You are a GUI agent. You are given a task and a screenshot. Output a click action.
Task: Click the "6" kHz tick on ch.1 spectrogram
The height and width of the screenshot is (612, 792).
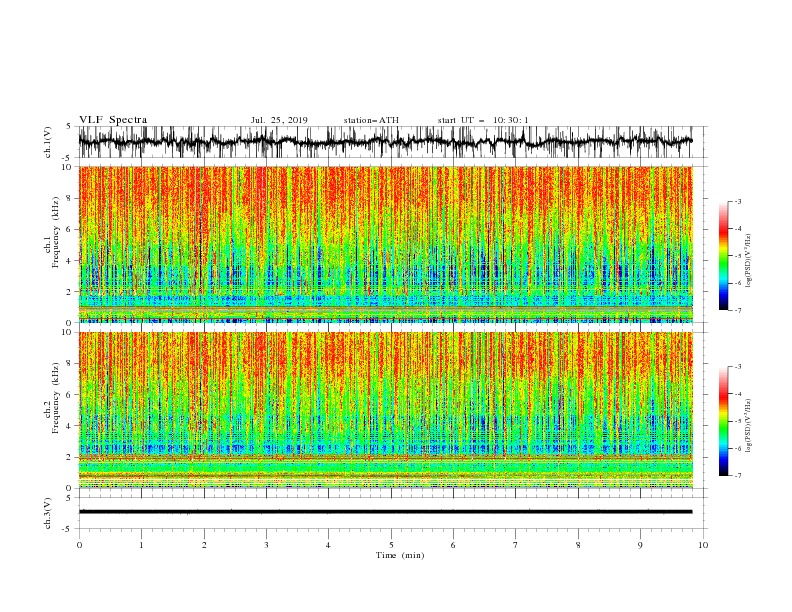pyautogui.click(x=69, y=230)
